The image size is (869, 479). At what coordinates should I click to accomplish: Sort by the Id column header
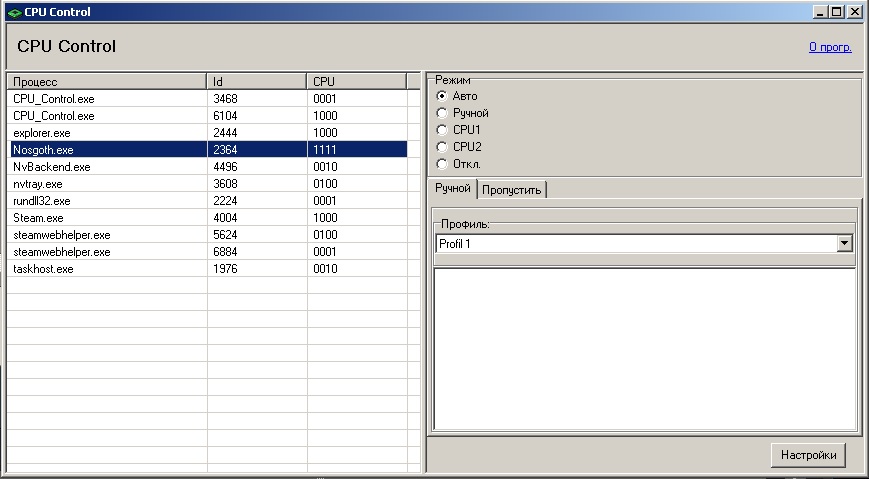pyautogui.click(x=257, y=81)
